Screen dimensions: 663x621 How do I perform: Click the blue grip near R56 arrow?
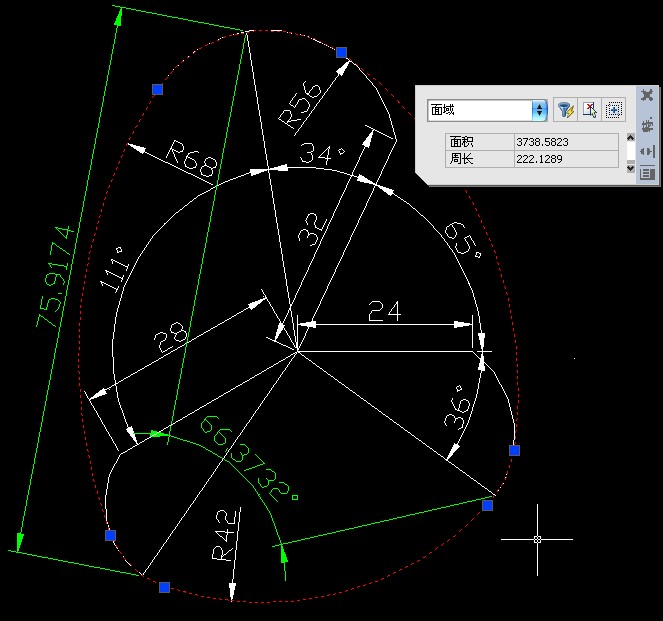pos(342,52)
